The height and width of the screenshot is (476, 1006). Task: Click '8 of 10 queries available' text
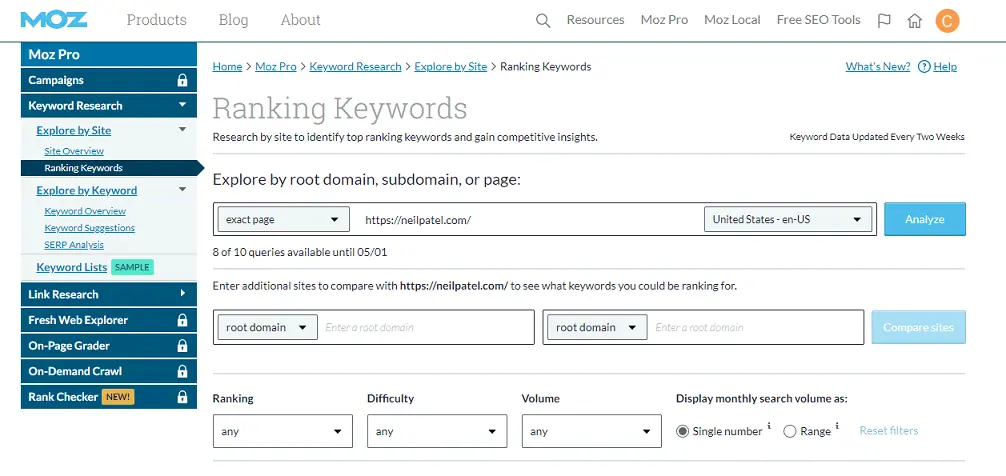[300, 252]
